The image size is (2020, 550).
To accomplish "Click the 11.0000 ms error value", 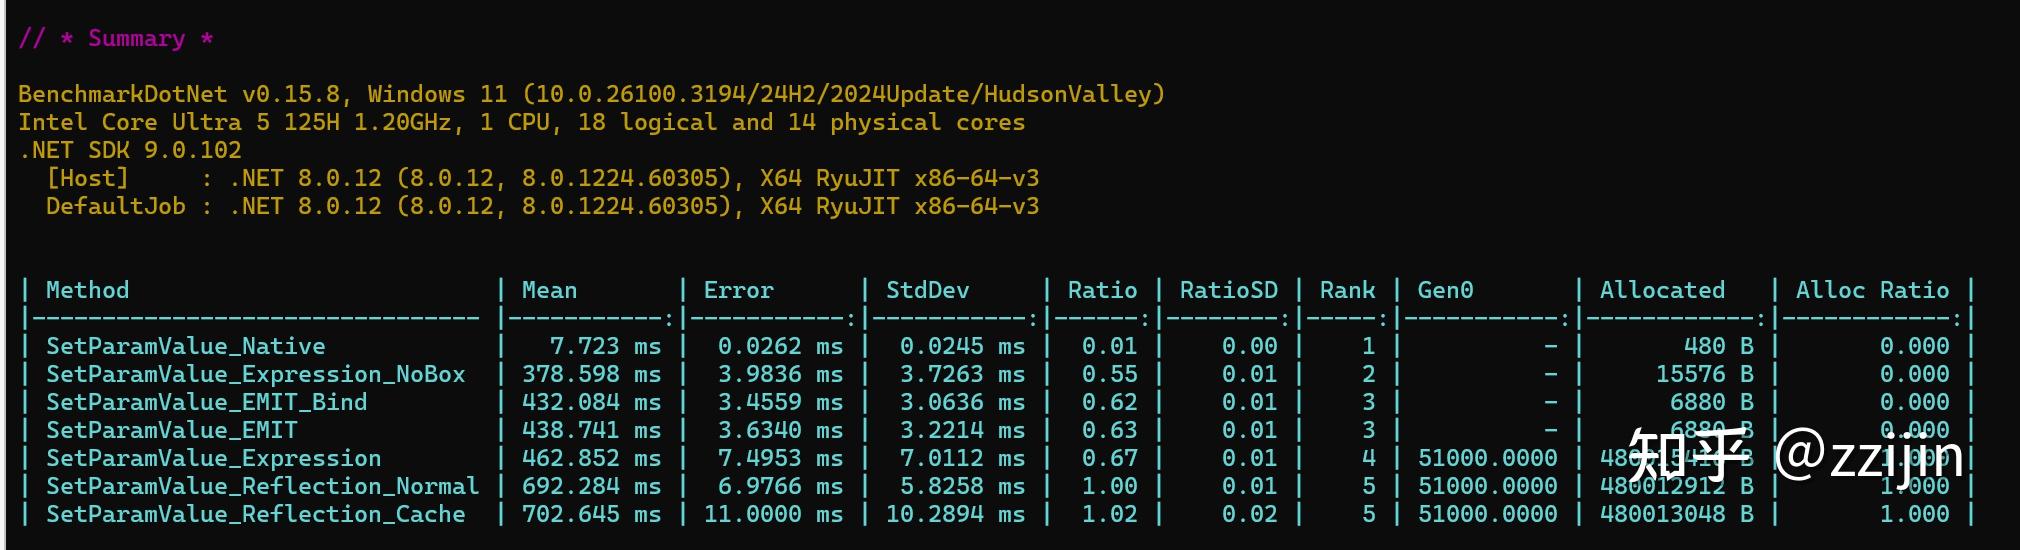I will point(773,515).
